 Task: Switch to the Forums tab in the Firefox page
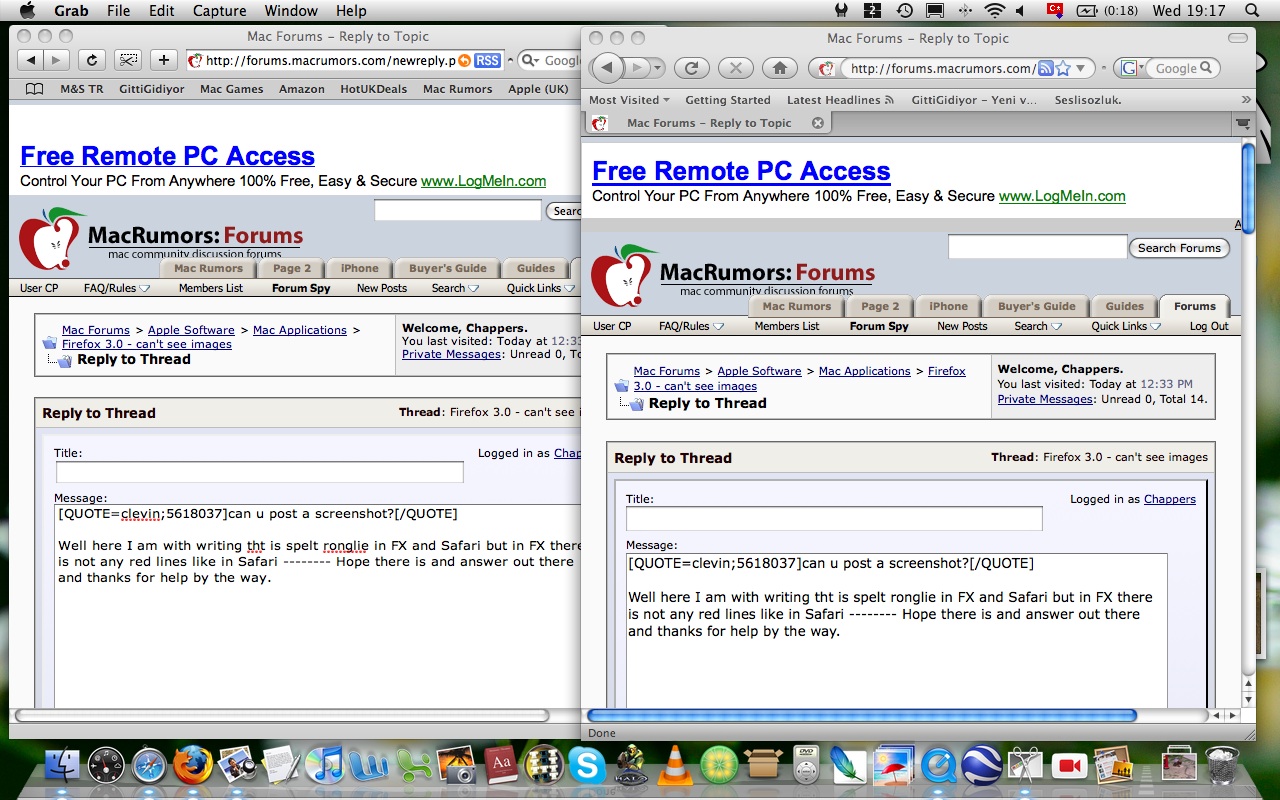[1195, 306]
